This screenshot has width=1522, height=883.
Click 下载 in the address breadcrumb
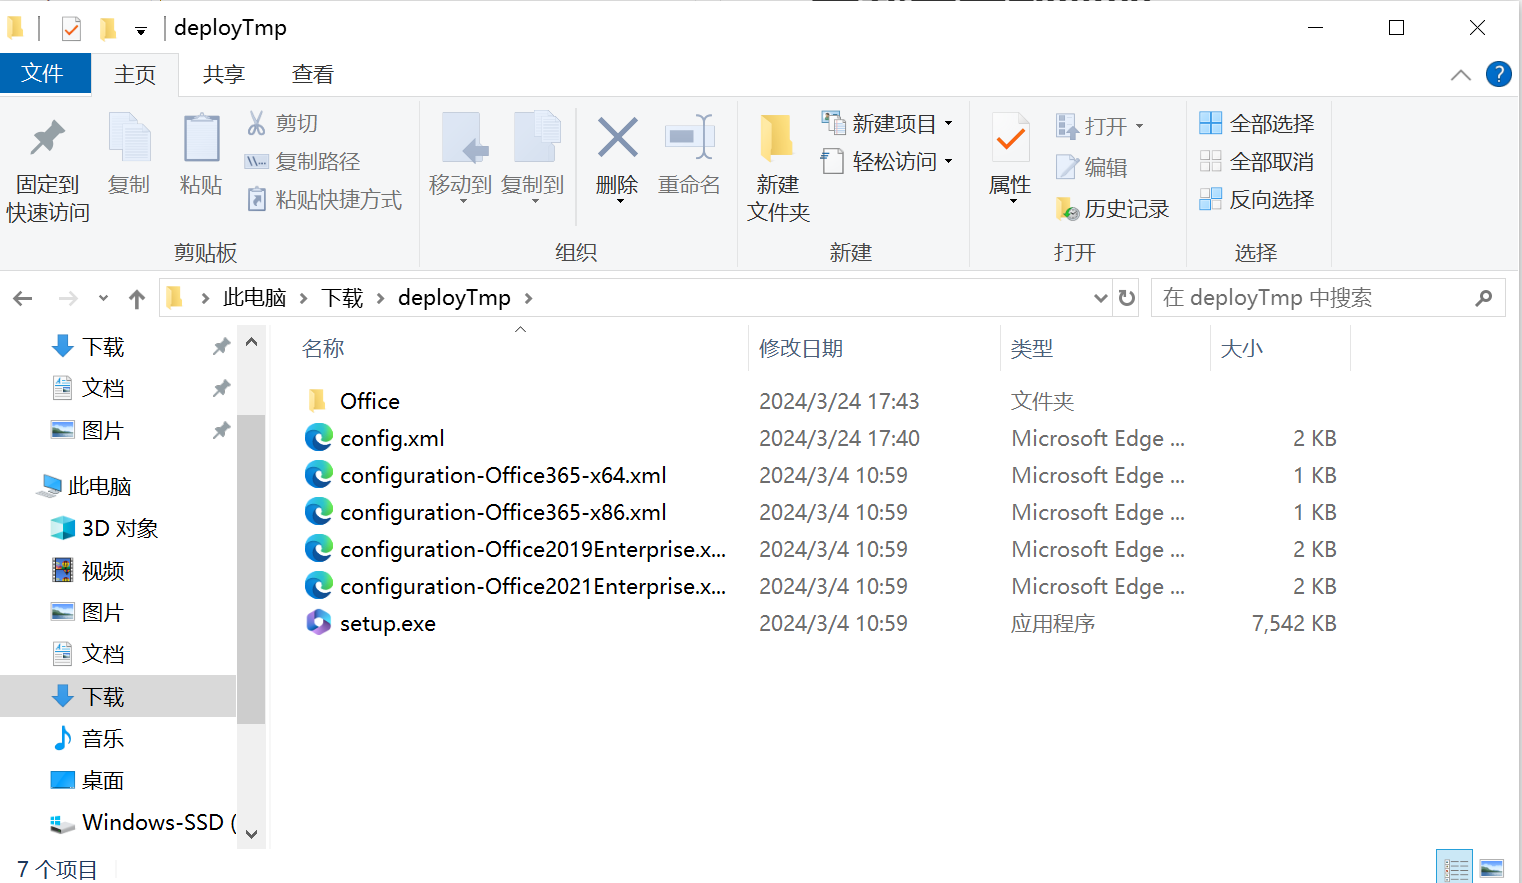342,297
